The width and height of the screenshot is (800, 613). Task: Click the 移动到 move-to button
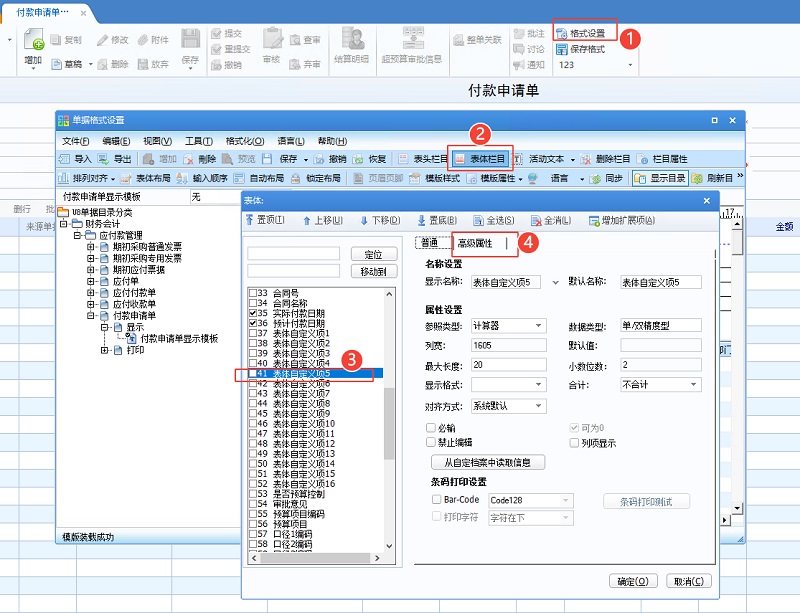coord(373,272)
